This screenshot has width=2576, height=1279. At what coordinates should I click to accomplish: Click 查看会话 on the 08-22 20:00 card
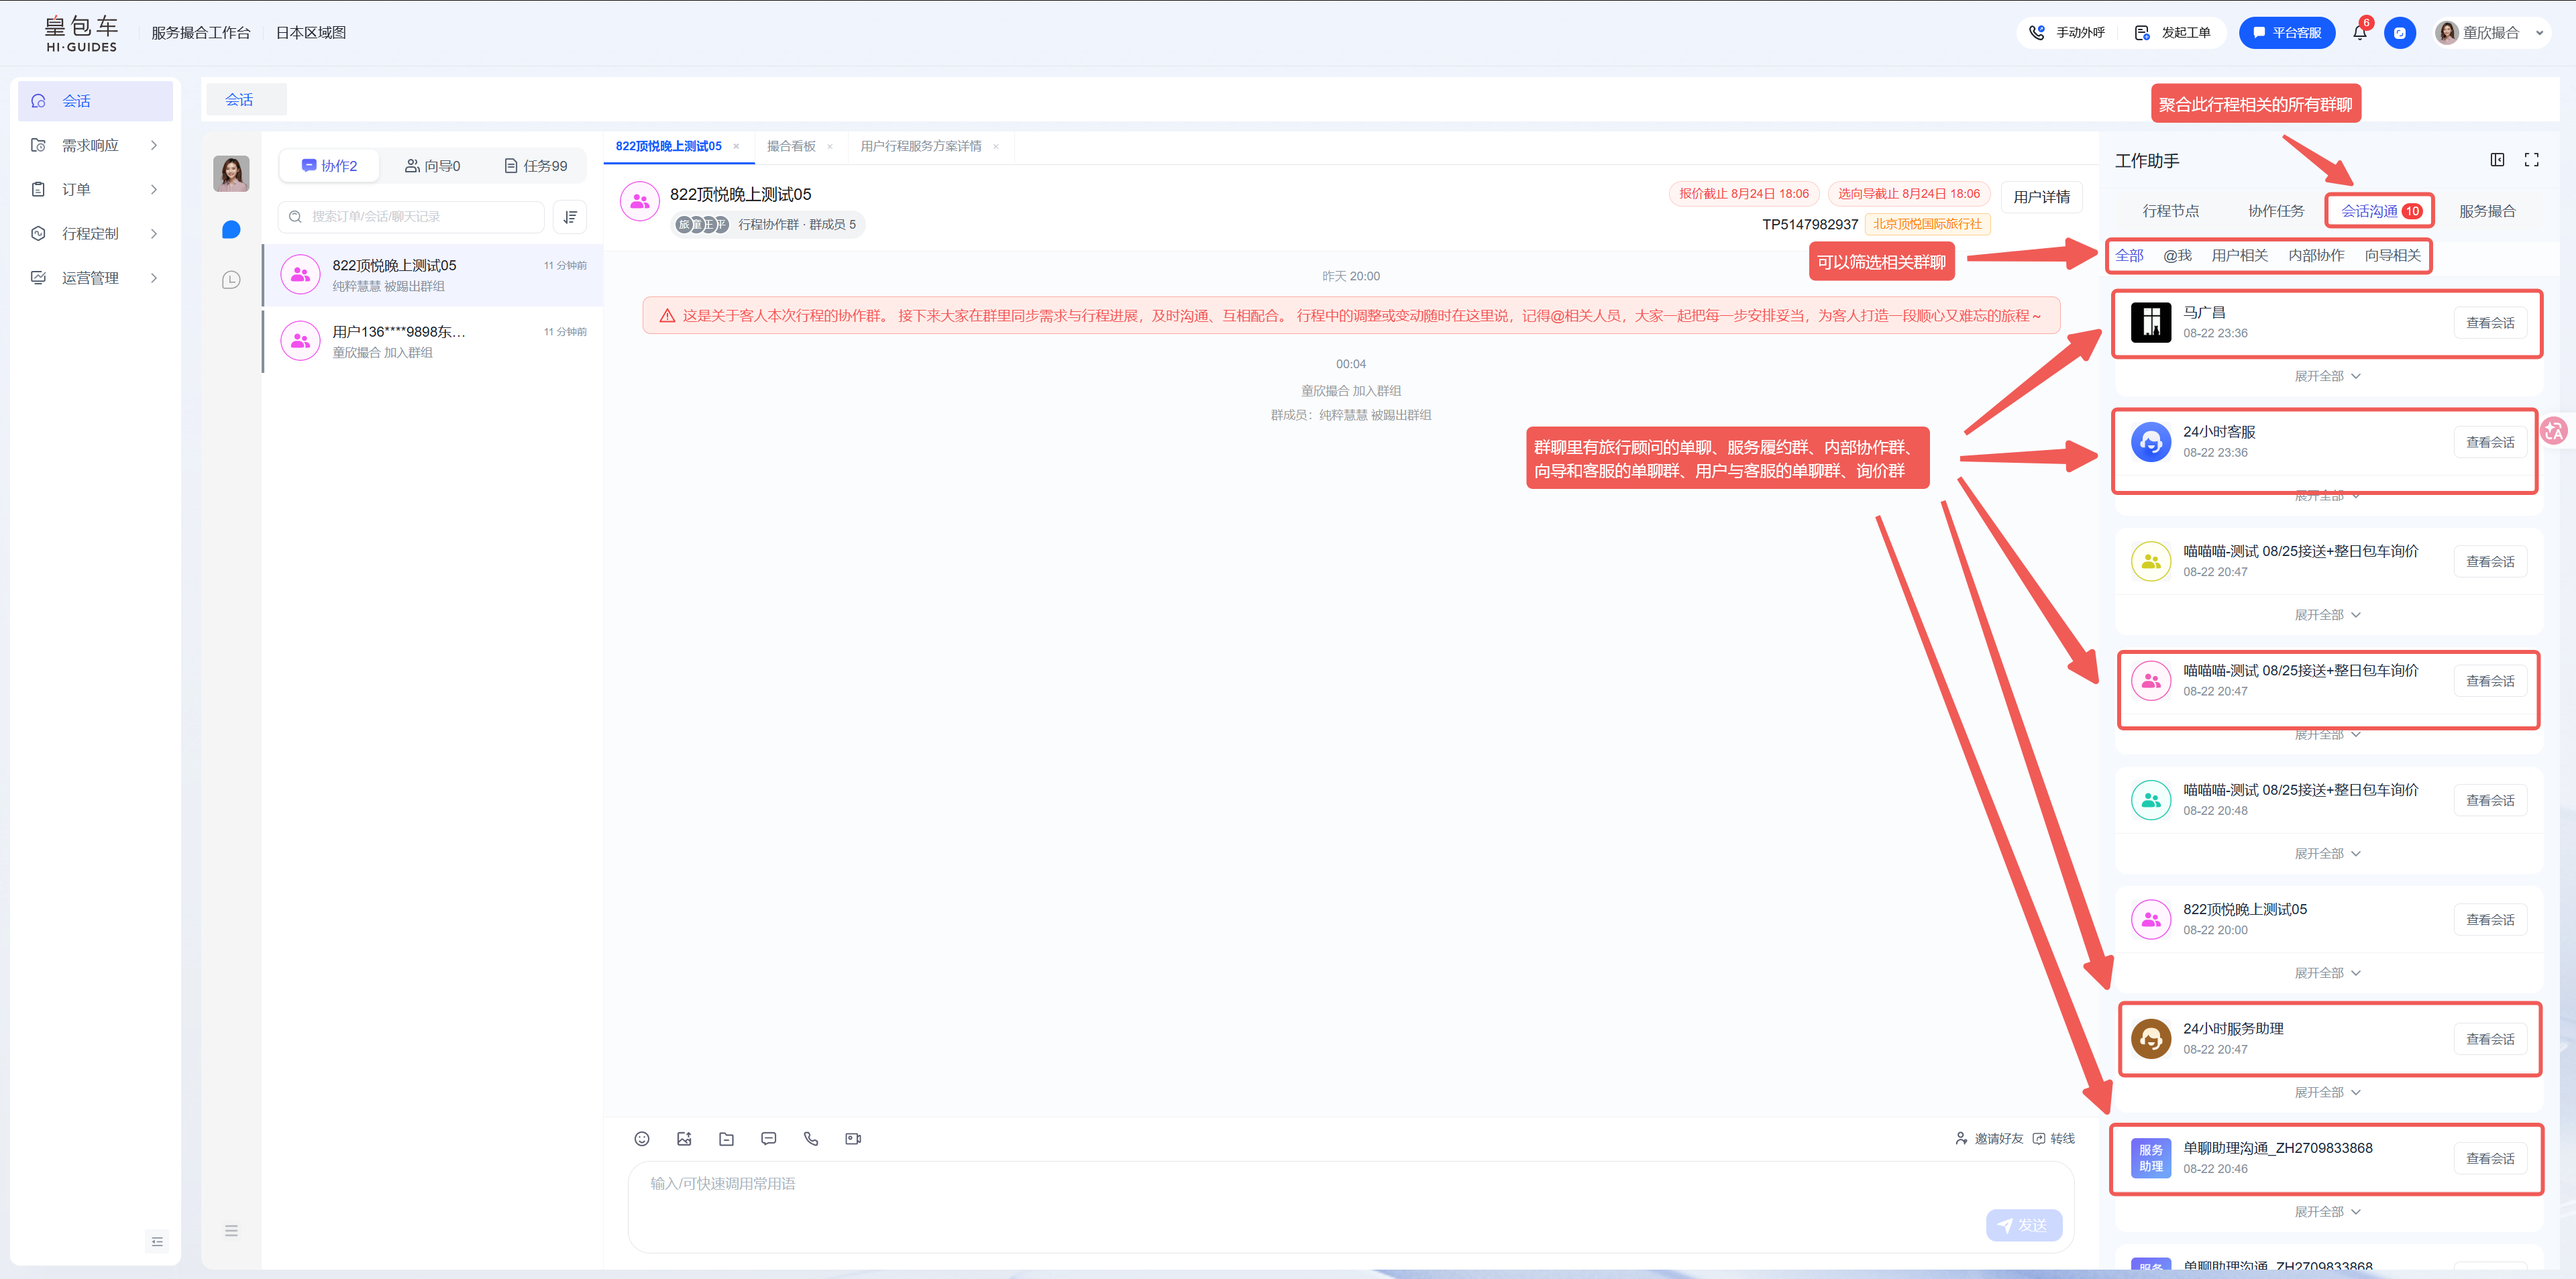[2490, 920]
